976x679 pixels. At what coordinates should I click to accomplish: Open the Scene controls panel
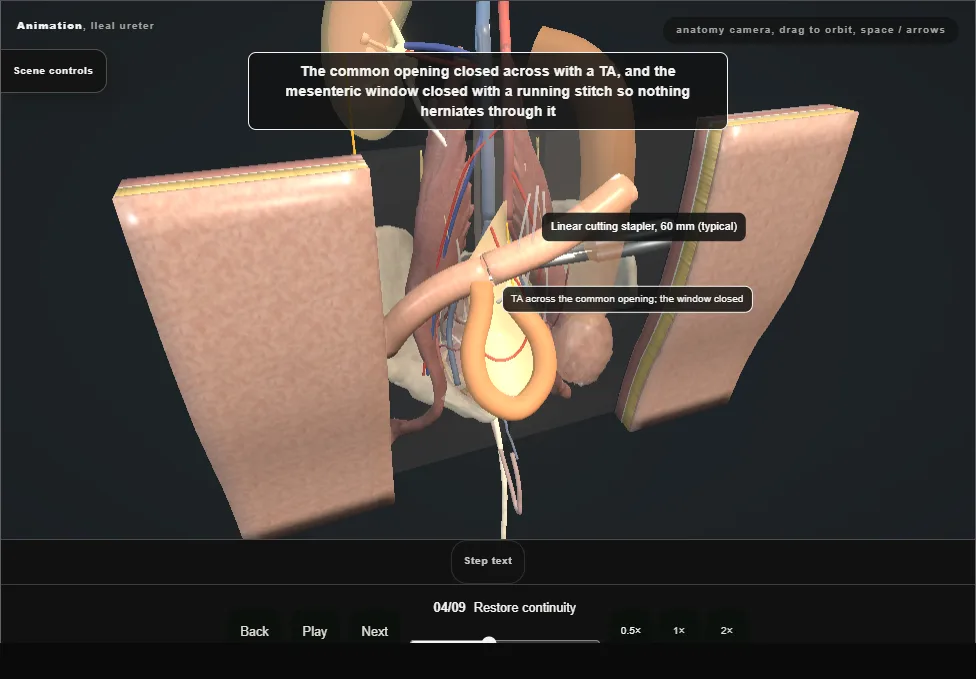53,71
